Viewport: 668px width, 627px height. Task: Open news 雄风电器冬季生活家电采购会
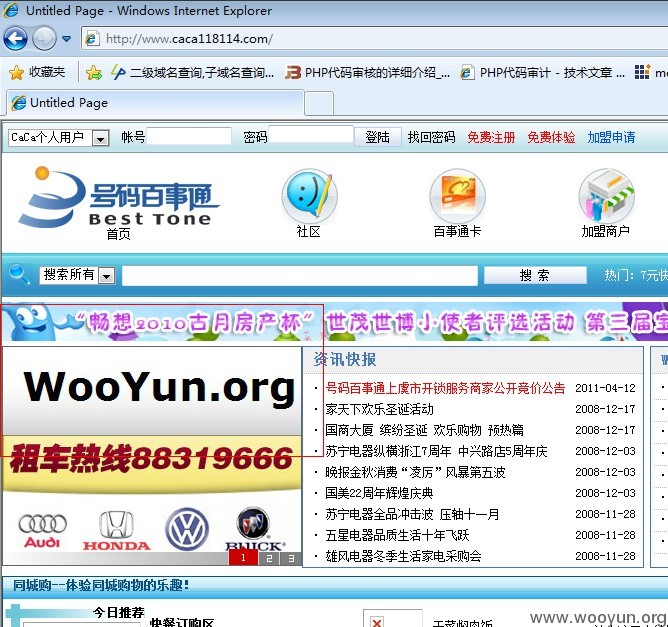[403, 556]
